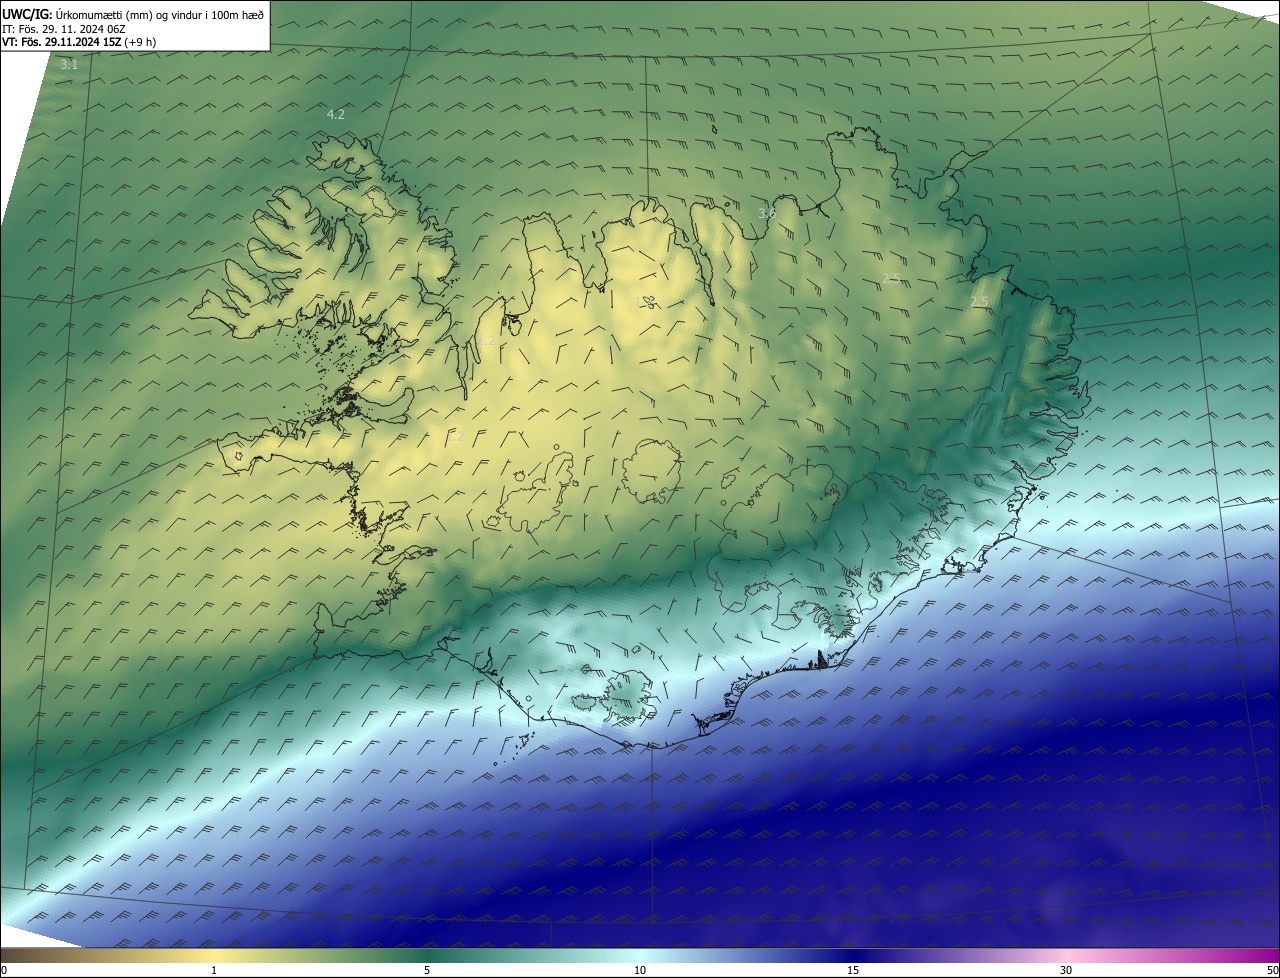The height and width of the screenshot is (978, 1280).
Task: Click the 1 tick on colour scale
Action: 214,970
